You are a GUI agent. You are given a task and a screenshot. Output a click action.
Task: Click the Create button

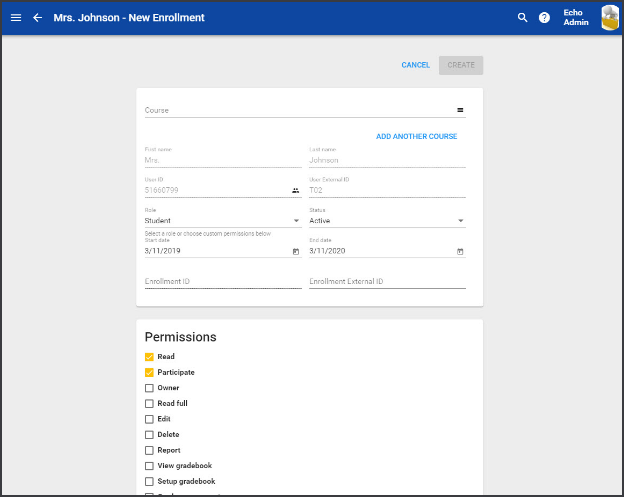point(461,65)
